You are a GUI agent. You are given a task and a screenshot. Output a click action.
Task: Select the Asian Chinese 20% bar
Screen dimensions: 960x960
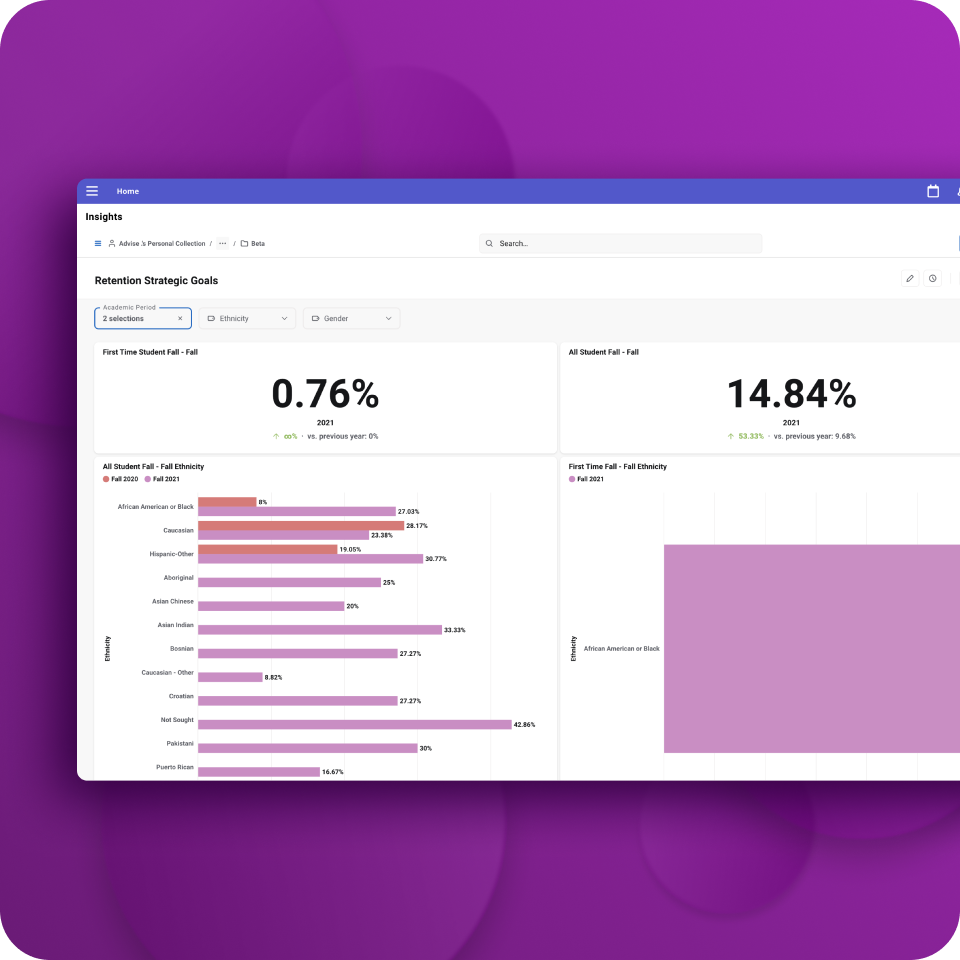(x=271, y=606)
